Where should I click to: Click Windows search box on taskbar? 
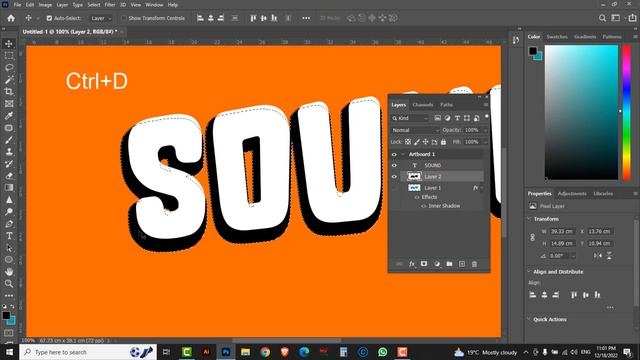tap(88, 352)
